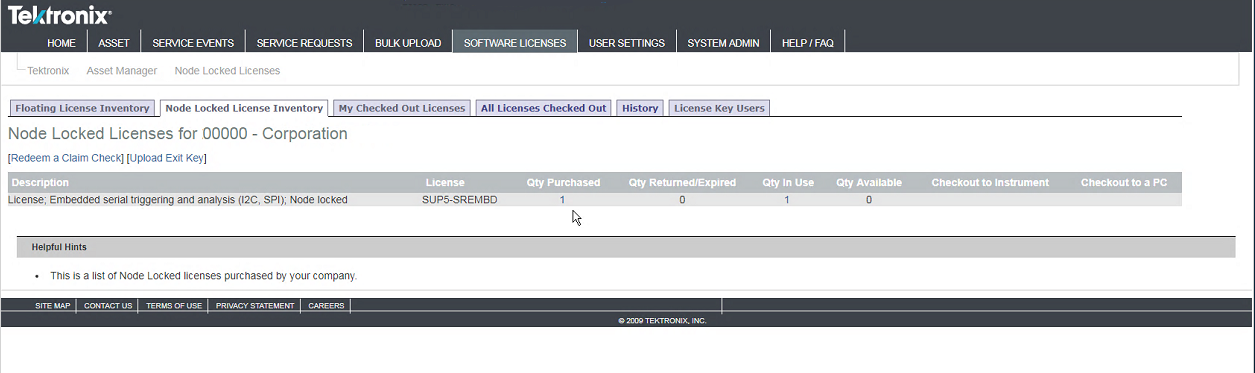This screenshot has height=373, width=1255.
Task: Click 2009 TEKTRONIX, INC. copyright text
Action: 662,321
